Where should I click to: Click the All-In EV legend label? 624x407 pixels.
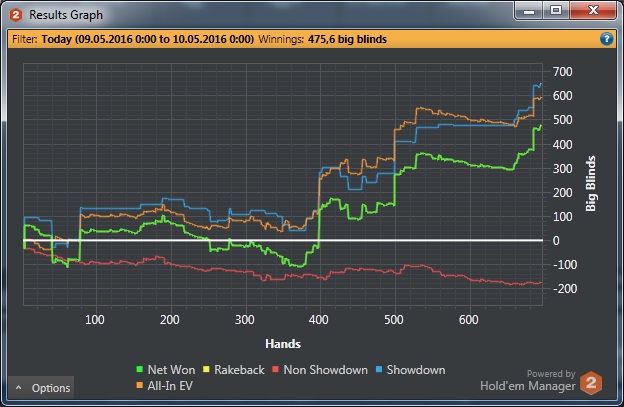pos(170,386)
